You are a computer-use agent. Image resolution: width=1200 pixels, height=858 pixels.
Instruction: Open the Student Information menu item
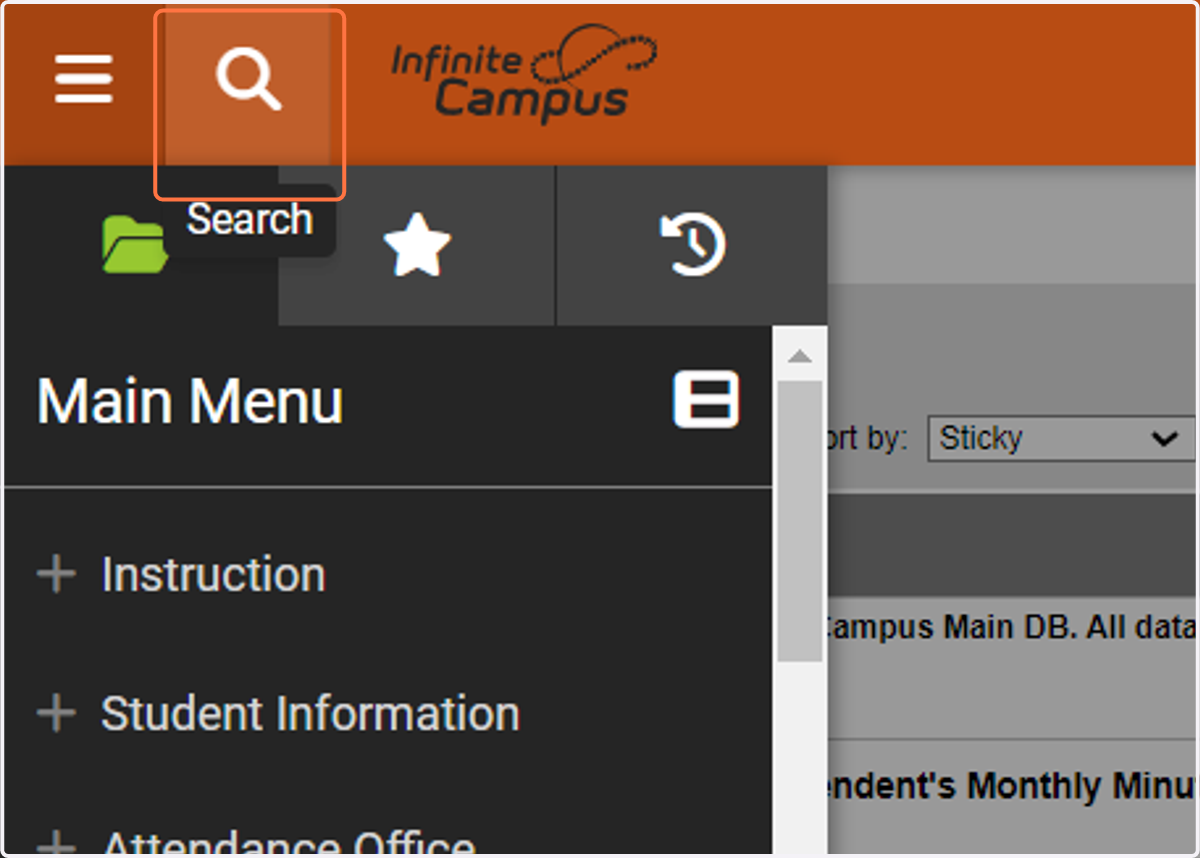pyautogui.click(x=310, y=713)
